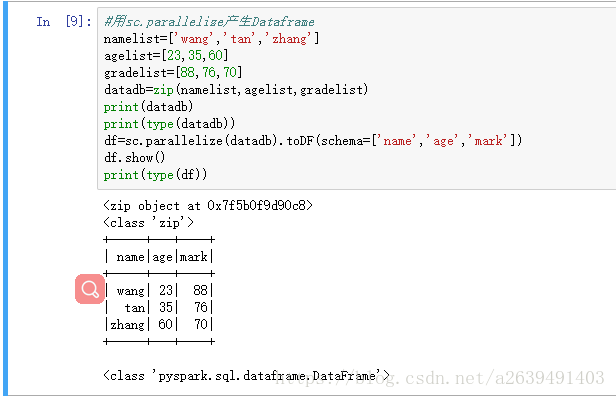Click the 'mark' string in schema
Screen dimensions: 616x398
(x=488, y=141)
